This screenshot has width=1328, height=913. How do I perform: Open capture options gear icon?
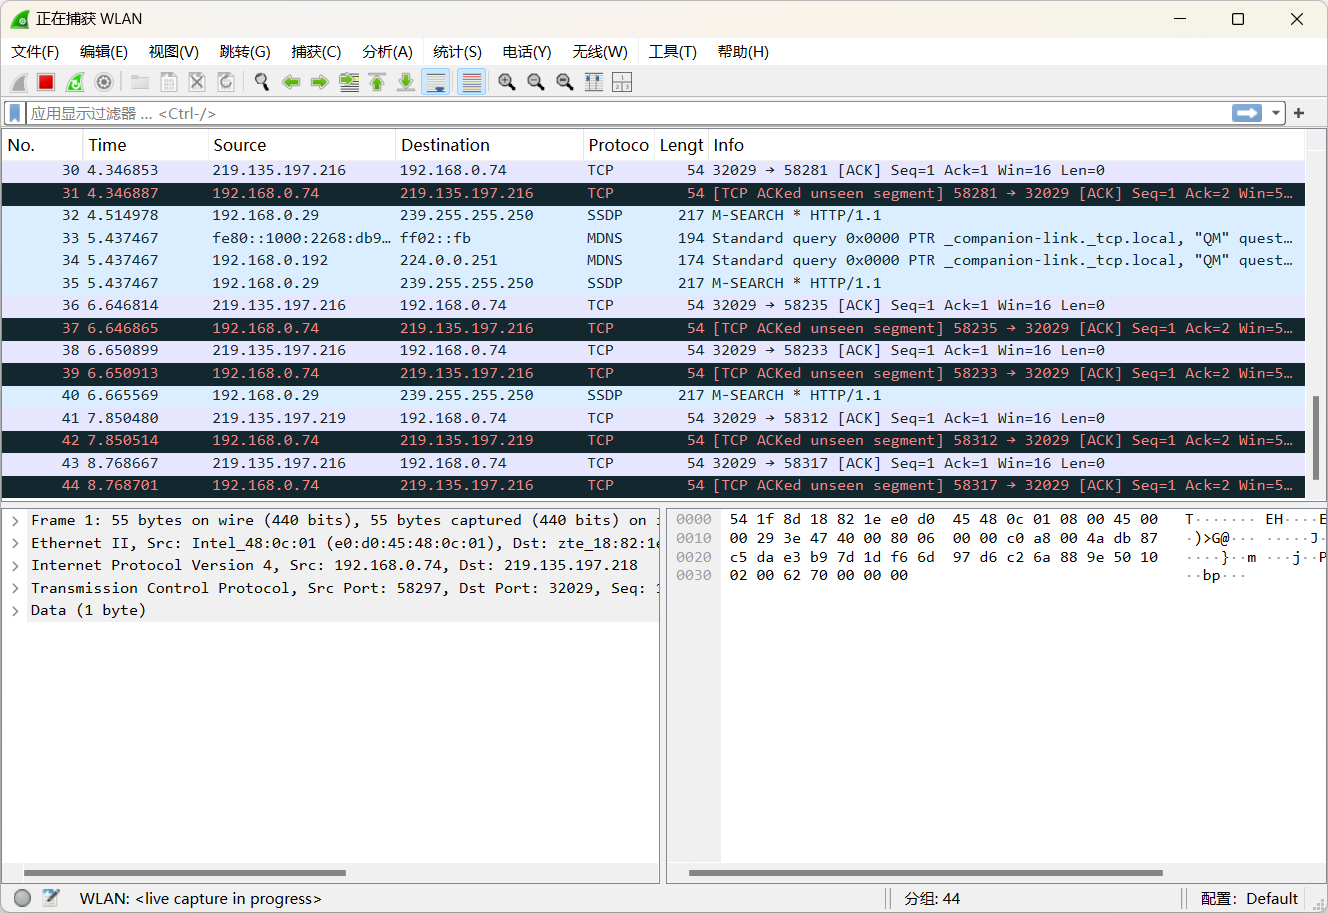(103, 82)
